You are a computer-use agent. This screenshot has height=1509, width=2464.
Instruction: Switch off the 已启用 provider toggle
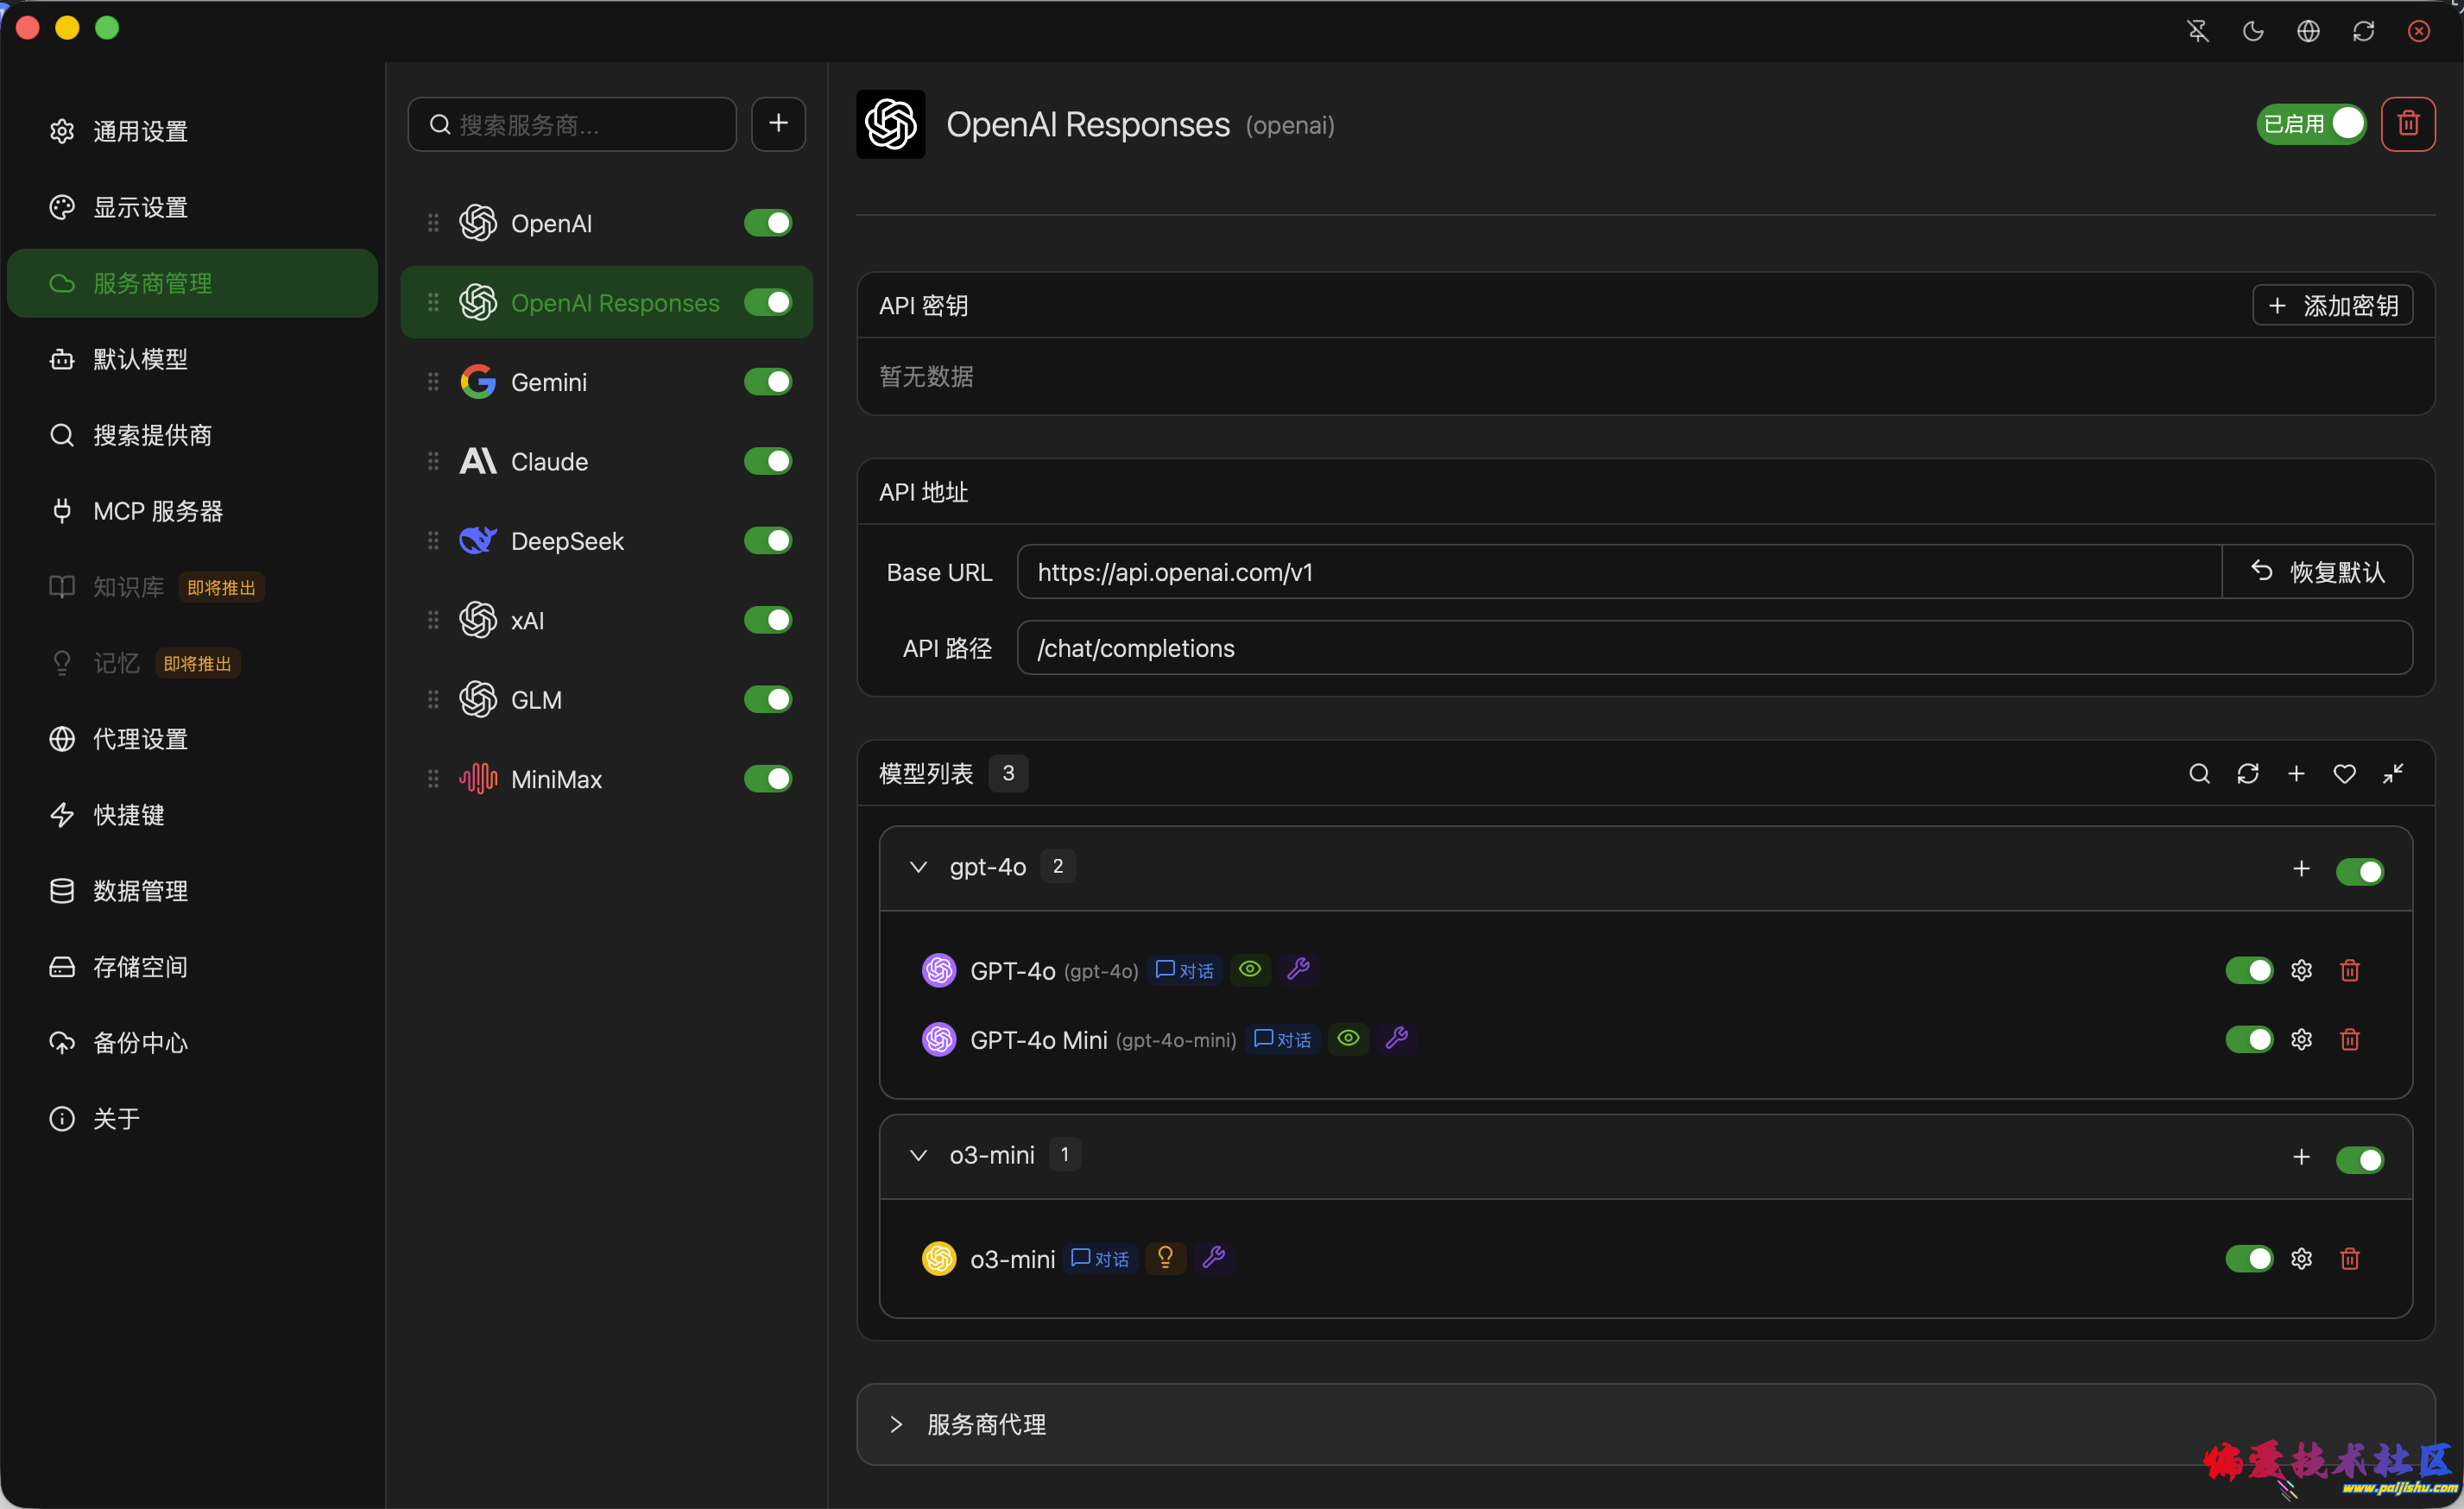[2311, 124]
